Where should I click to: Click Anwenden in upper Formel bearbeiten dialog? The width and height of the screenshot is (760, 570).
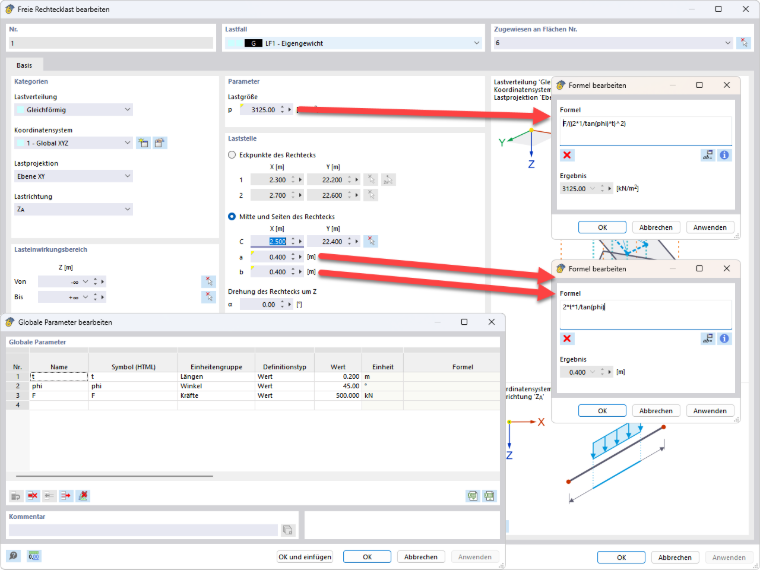tap(710, 227)
